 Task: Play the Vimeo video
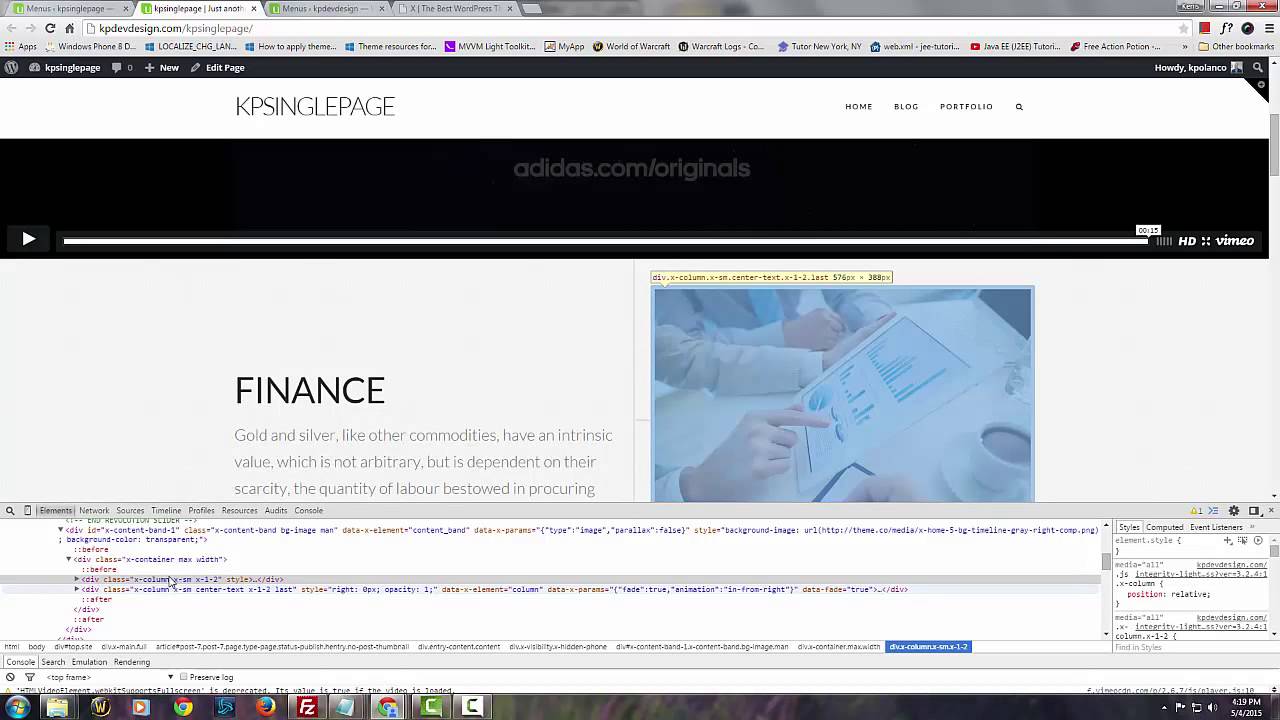28,239
